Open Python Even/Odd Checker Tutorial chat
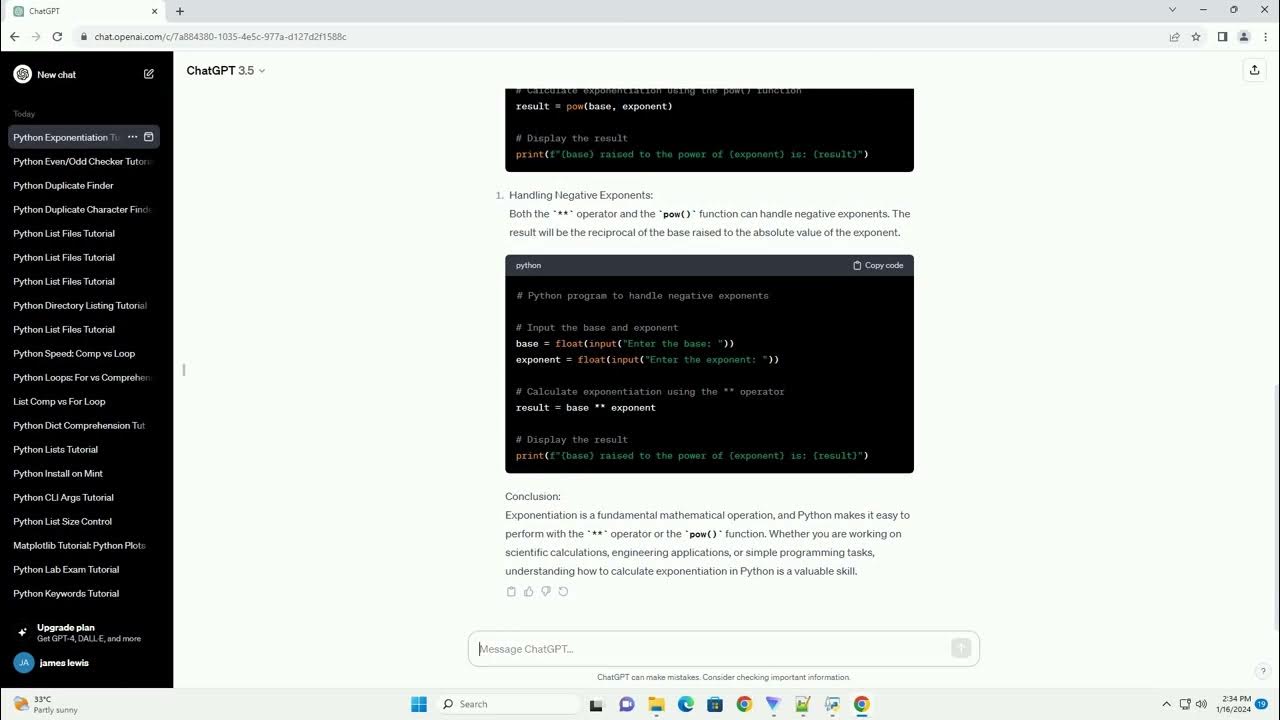 (82, 161)
